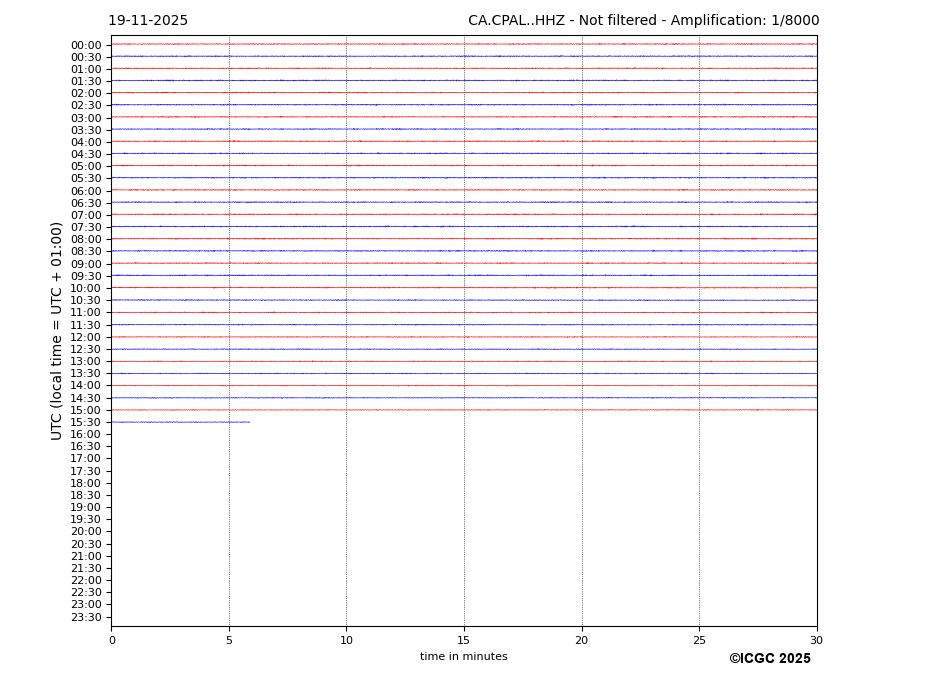
Task: Select the 20:00 time row label
Action: (86, 532)
